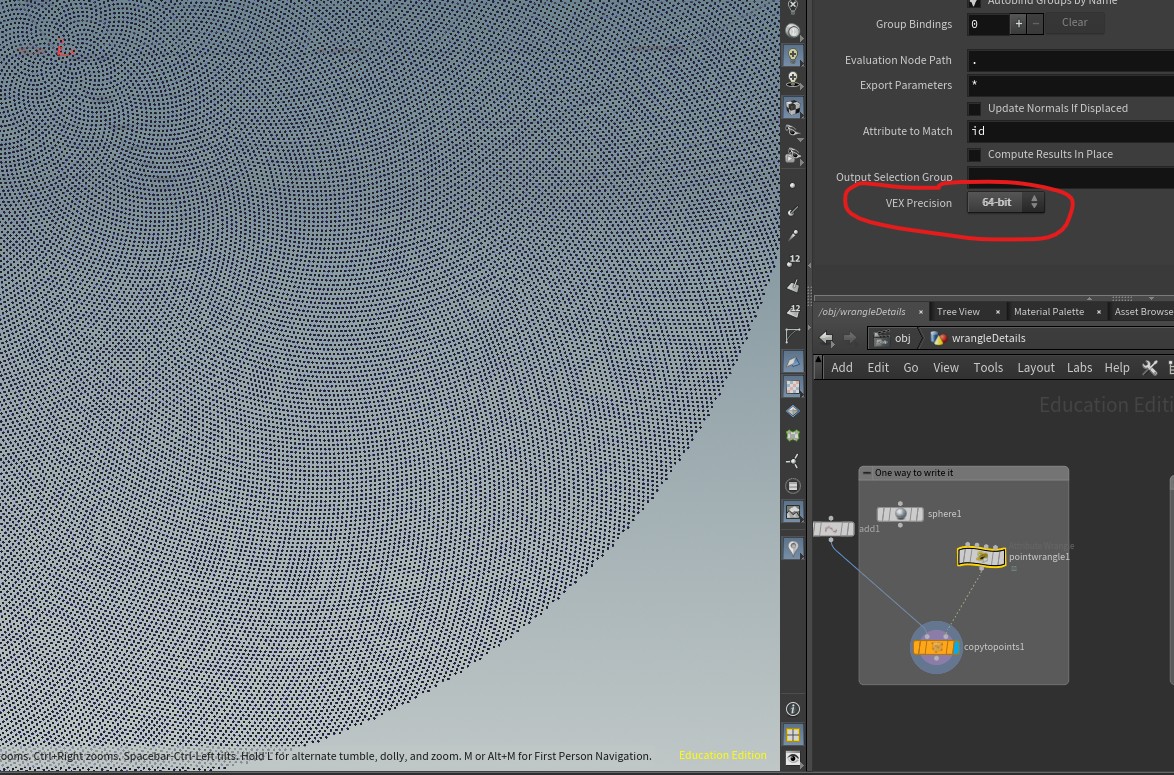1174x775 pixels.
Task: Click the yellow grid layout icon
Action: [x=793, y=735]
